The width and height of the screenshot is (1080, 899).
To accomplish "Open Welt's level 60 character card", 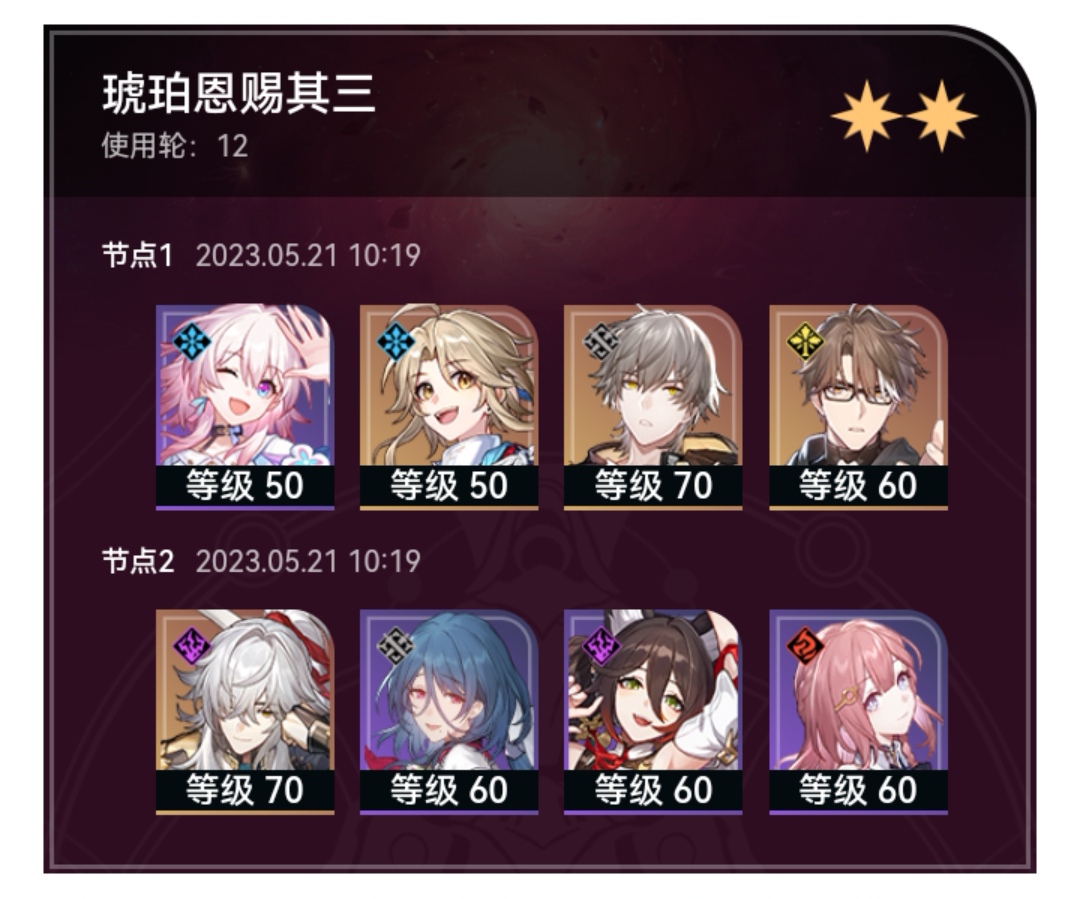I will click(858, 407).
